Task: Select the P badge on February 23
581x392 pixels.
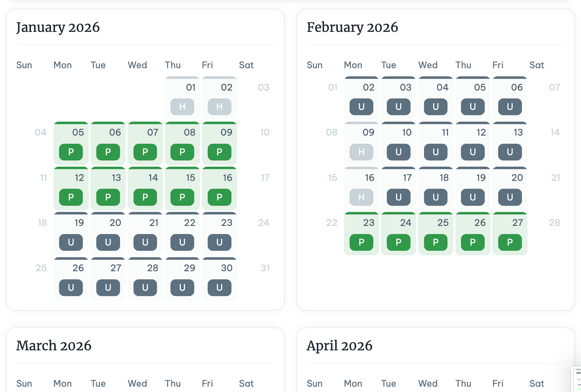Action: click(361, 242)
